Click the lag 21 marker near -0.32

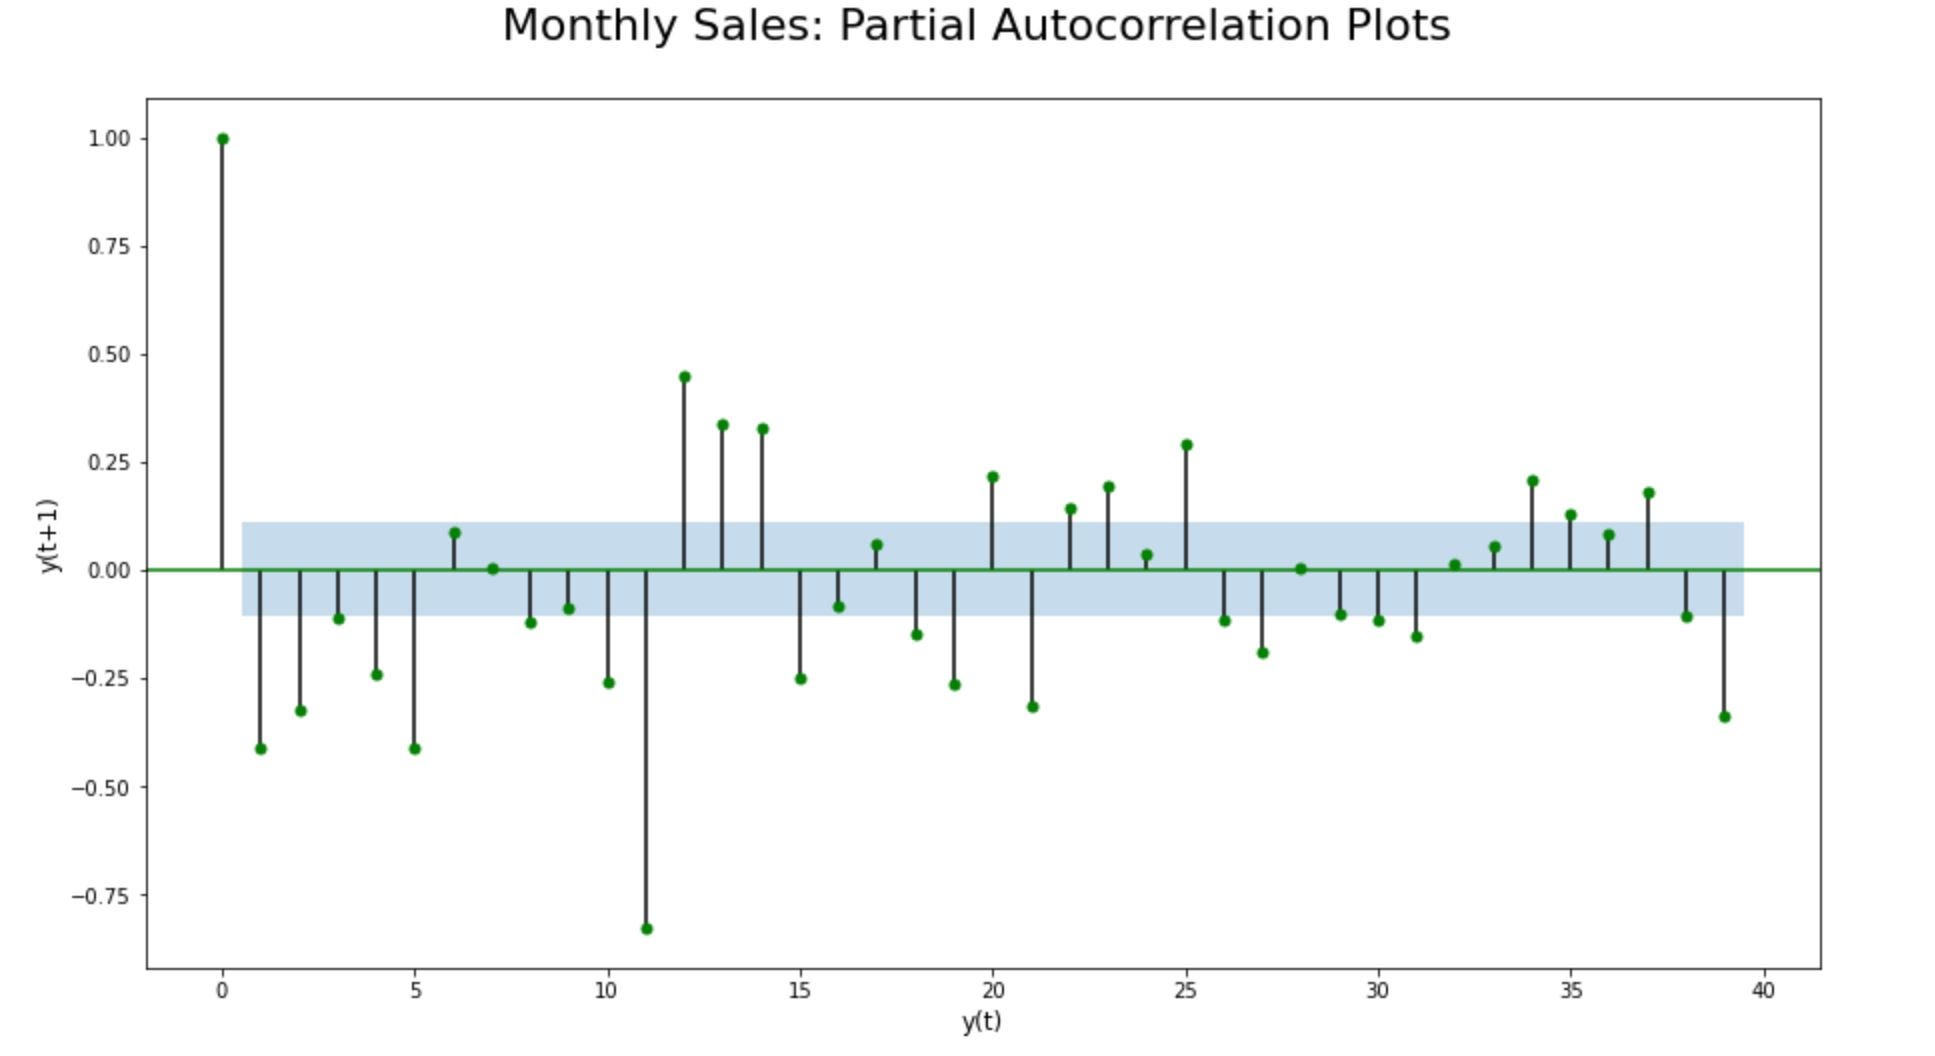[x=1033, y=707]
